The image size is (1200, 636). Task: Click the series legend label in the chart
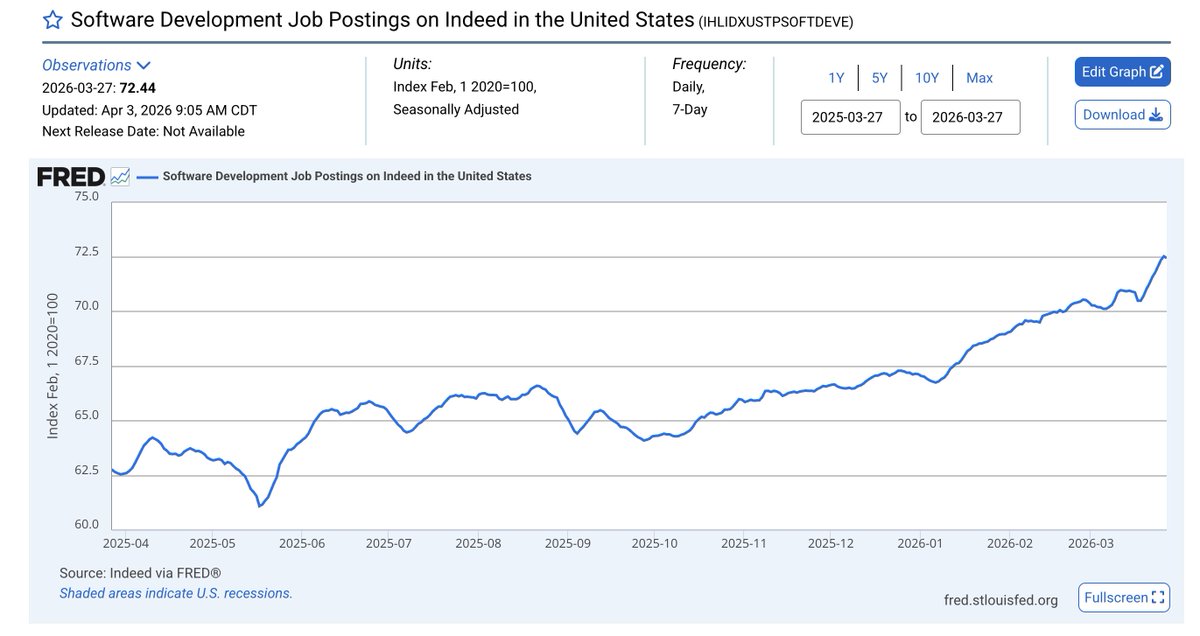click(346, 176)
